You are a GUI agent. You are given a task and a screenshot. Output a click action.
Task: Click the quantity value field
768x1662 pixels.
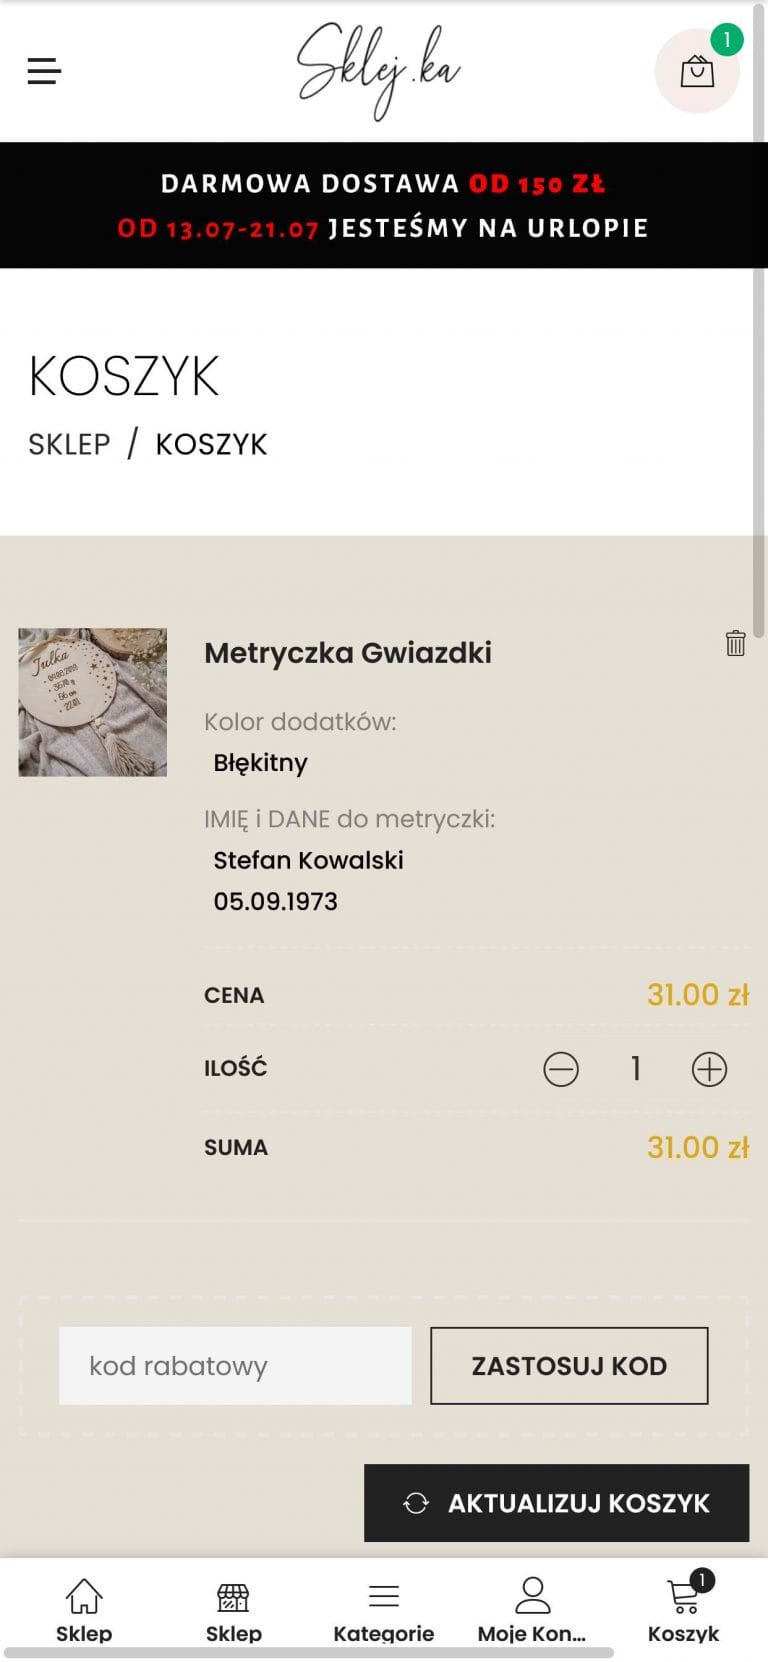point(635,1069)
